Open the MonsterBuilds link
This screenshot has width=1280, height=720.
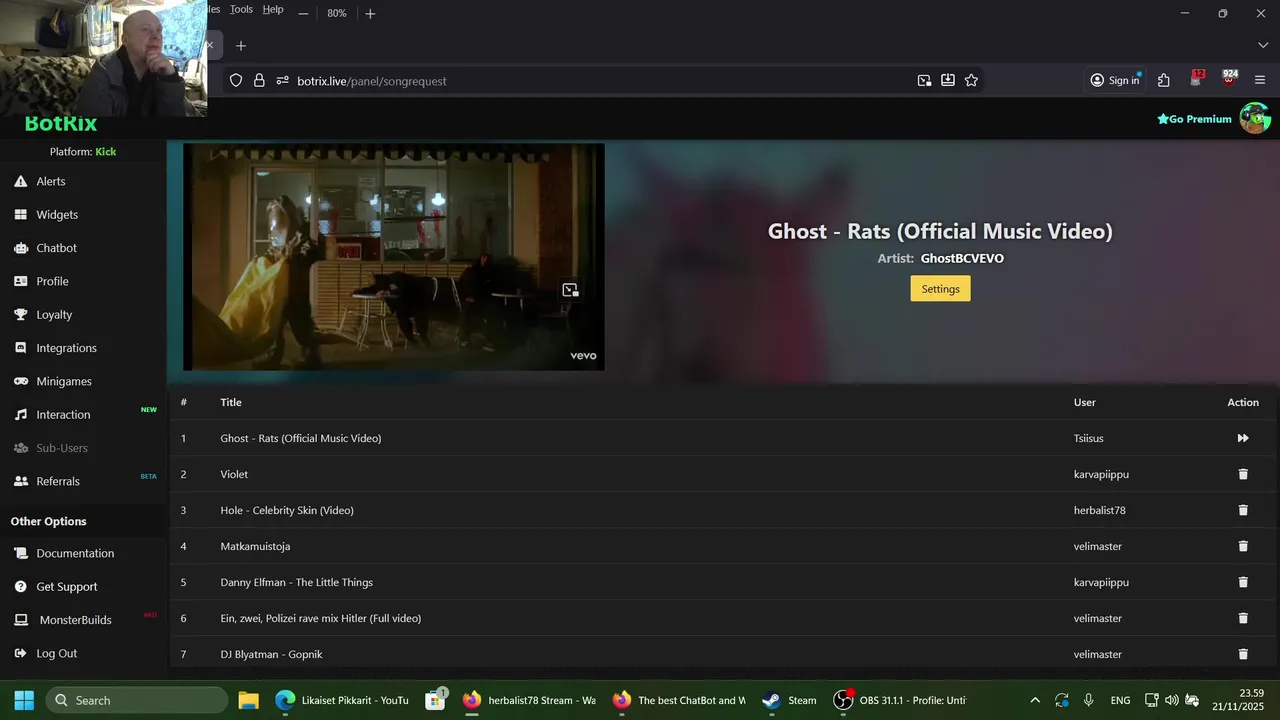tap(75, 620)
